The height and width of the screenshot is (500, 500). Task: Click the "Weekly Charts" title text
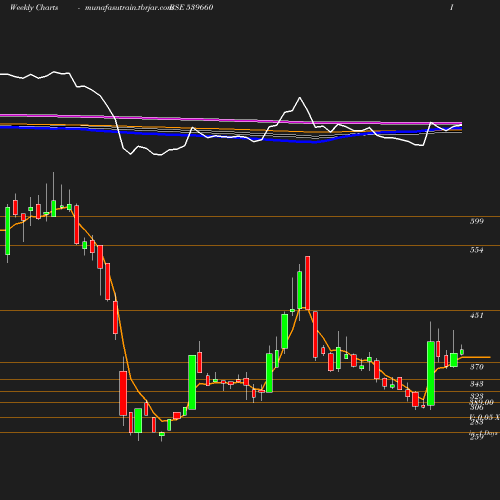(34, 8)
